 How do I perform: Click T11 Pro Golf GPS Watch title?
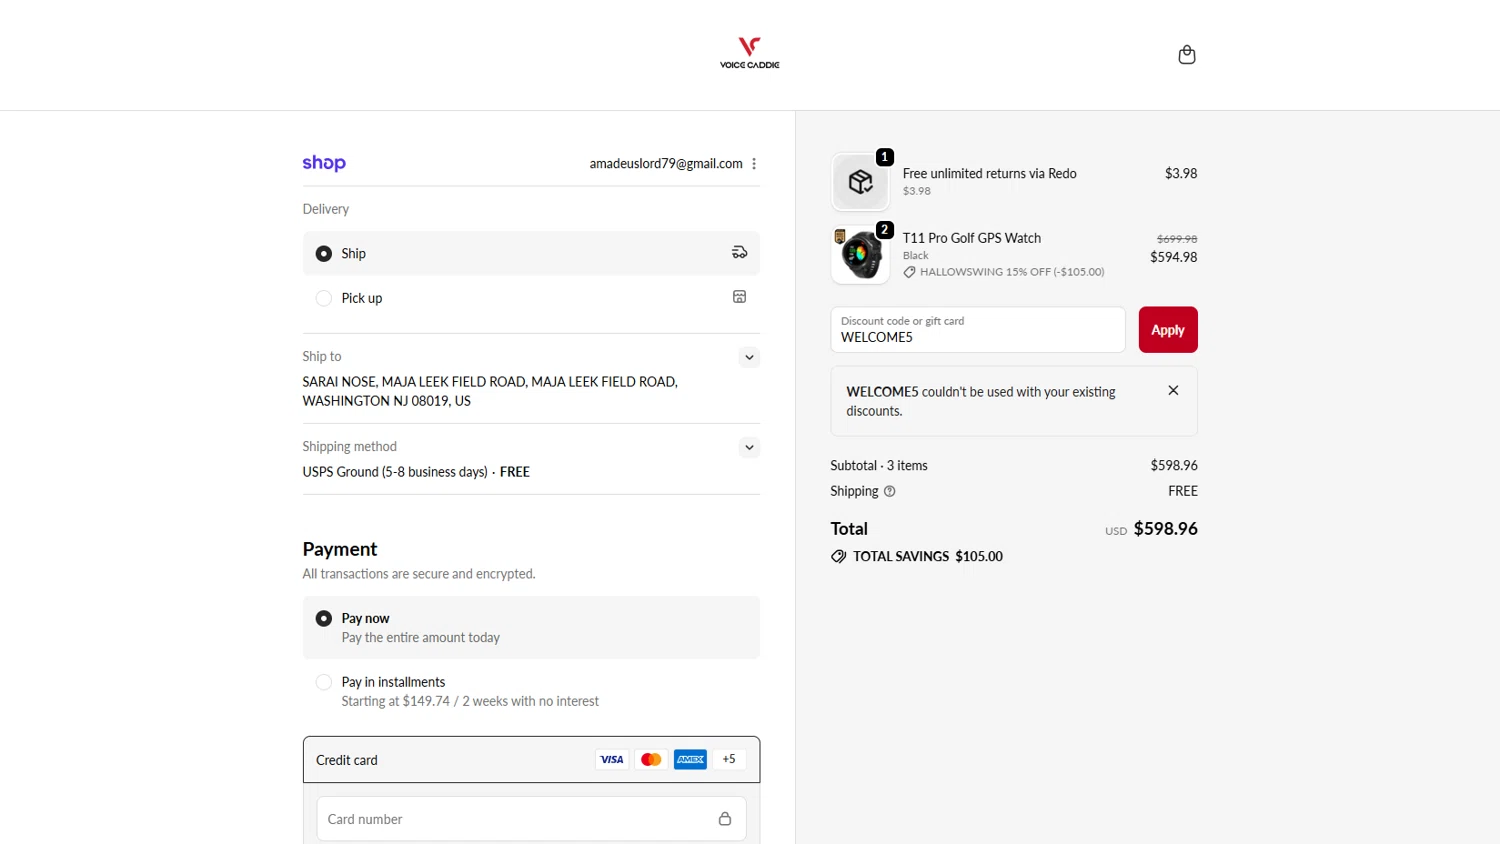coord(972,238)
